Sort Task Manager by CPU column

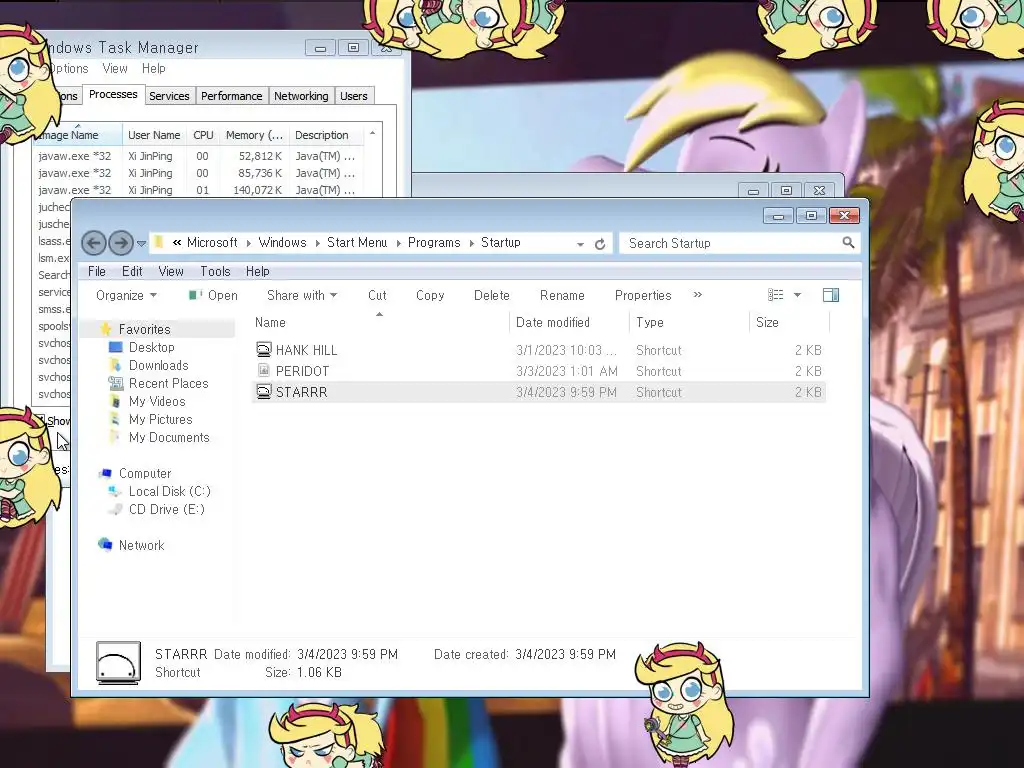click(203, 135)
